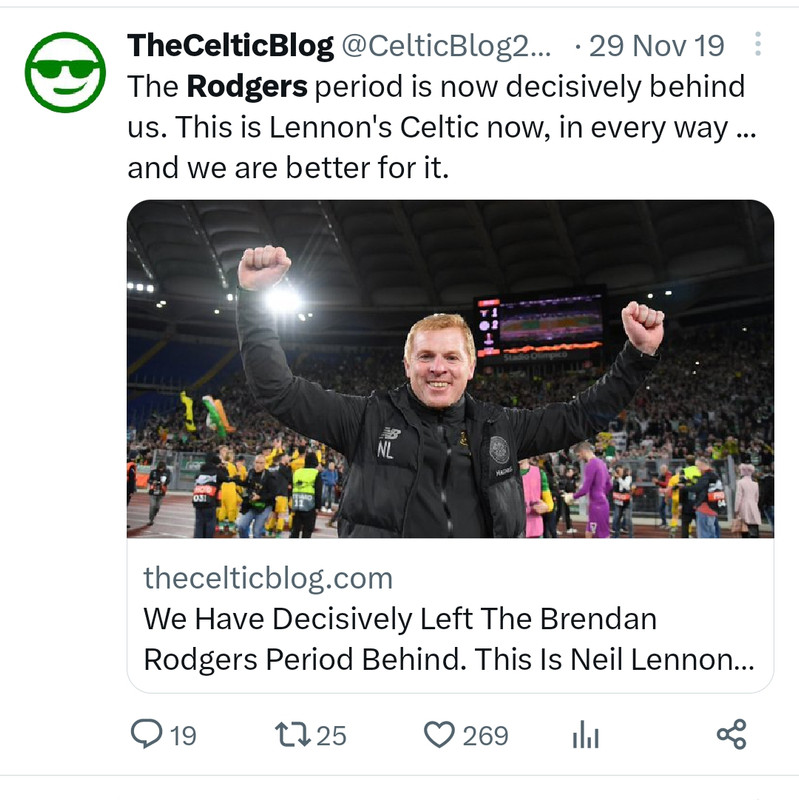Open the three-dot more options menu

(758, 44)
